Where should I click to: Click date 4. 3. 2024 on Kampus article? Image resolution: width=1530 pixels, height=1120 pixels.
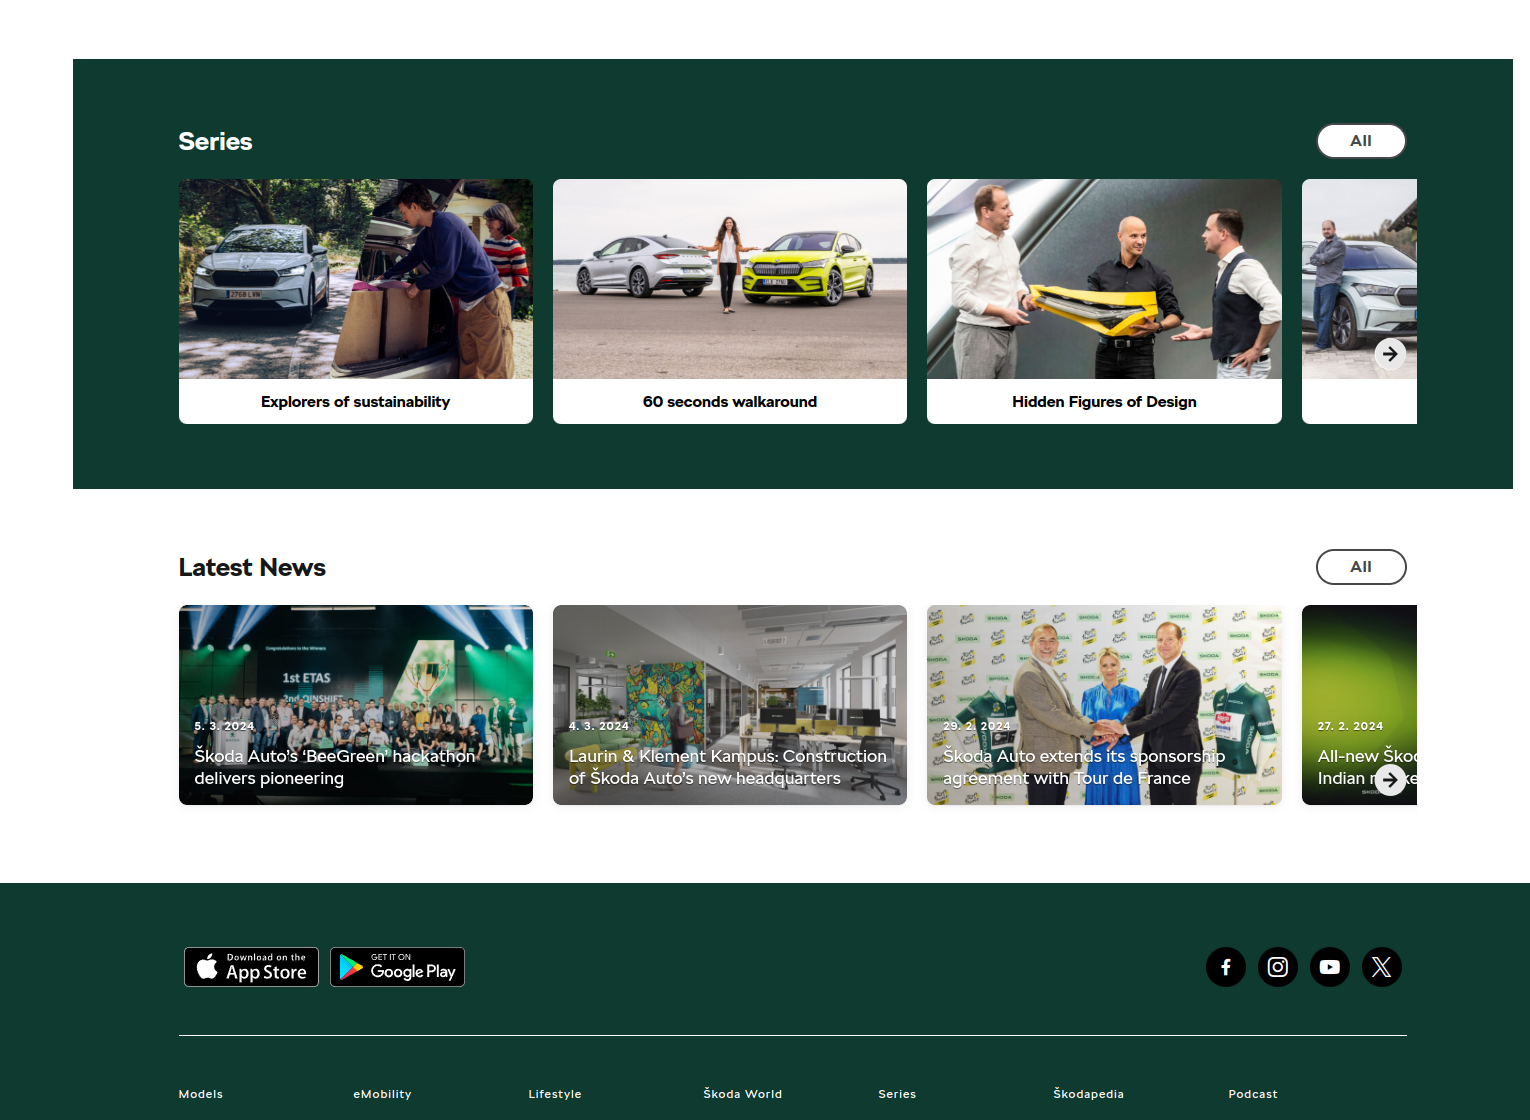(x=599, y=726)
